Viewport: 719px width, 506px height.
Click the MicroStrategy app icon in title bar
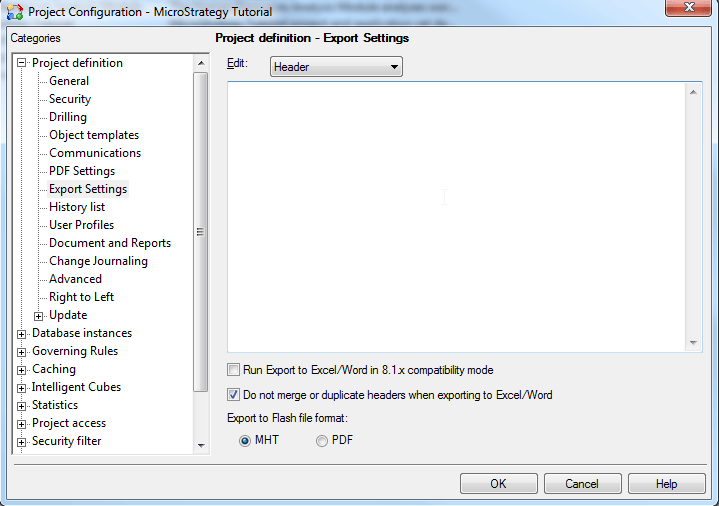(15, 11)
